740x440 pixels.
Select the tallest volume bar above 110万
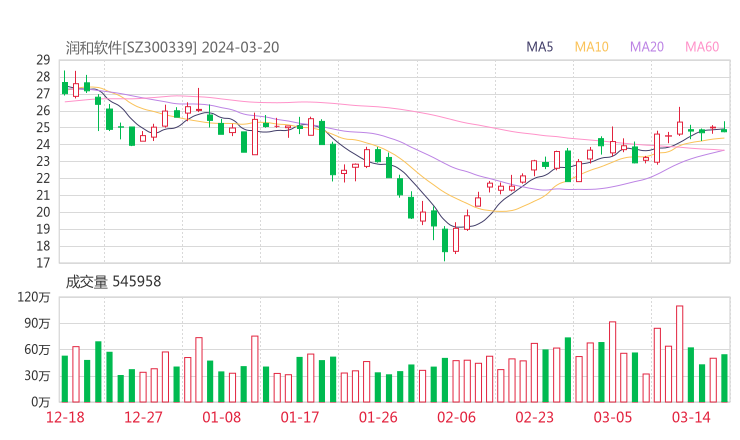tap(680, 354)
